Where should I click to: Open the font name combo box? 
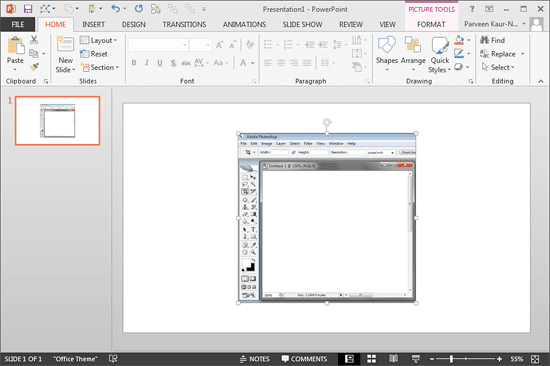(x=158, y=45)
